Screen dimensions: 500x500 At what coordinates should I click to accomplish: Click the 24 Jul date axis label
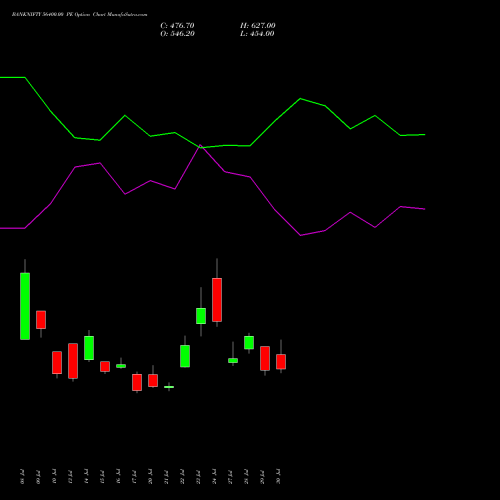(214, 477)
